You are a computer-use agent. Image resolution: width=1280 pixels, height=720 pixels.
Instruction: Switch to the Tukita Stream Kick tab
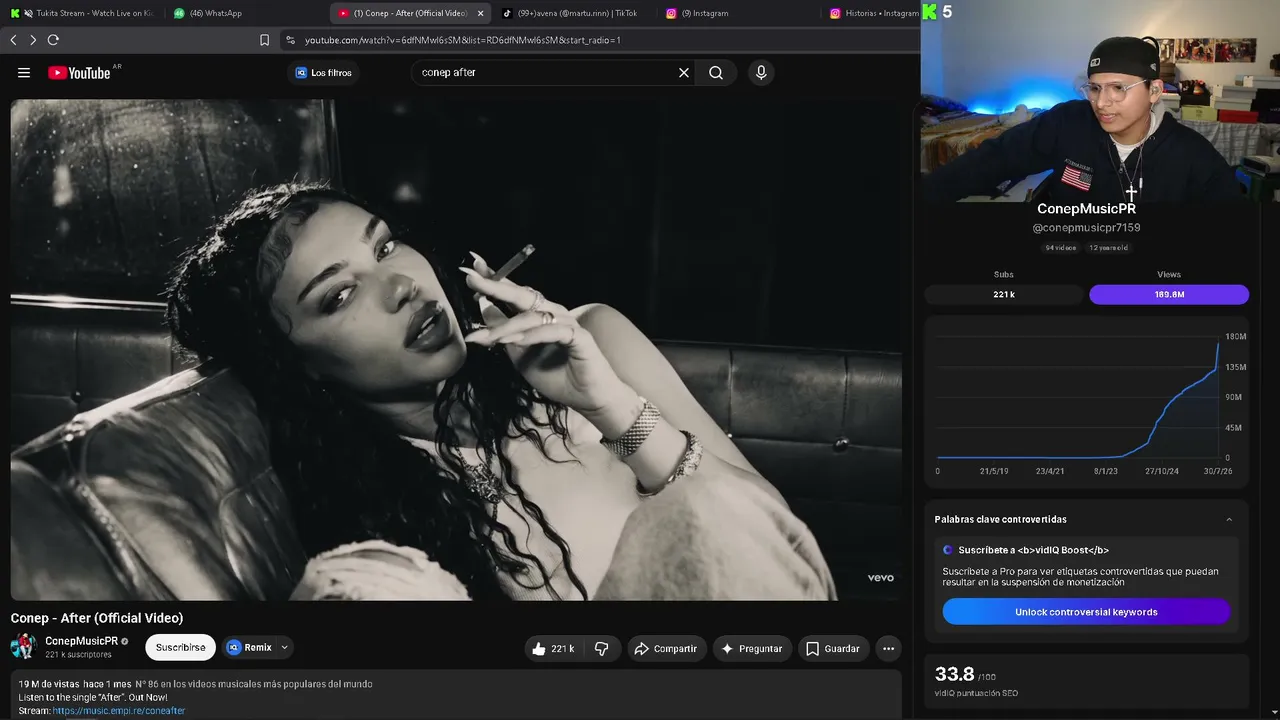tap(82, 13)
